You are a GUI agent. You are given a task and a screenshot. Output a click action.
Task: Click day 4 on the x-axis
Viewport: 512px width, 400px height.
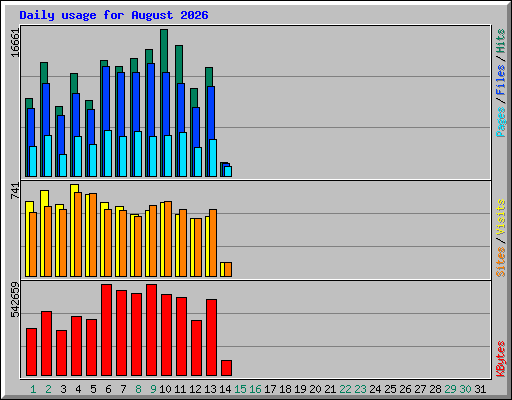pos(78,389)
